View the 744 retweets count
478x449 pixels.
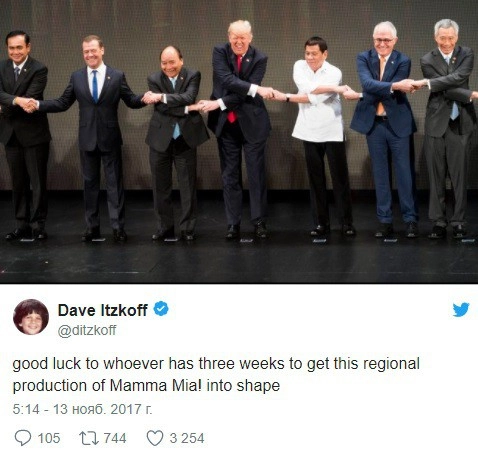click(115, 438)
